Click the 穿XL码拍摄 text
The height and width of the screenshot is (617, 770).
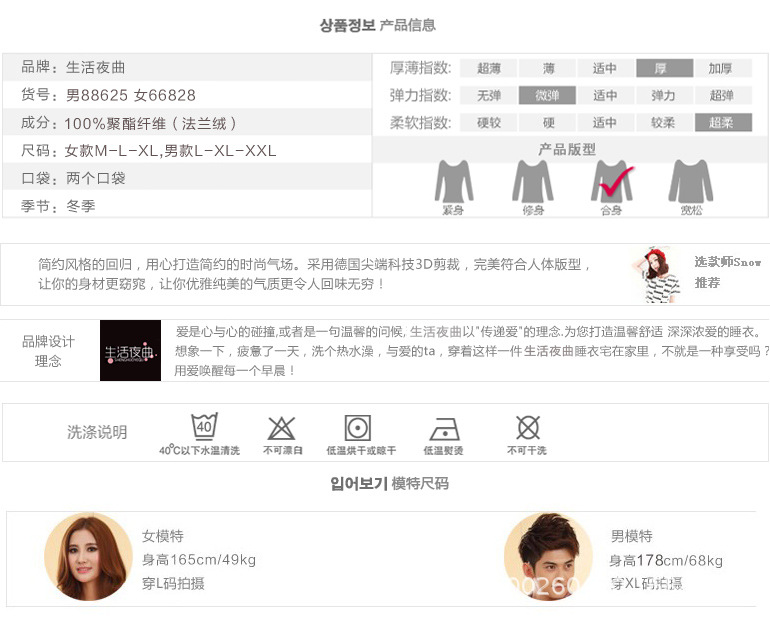click(647, 584)
